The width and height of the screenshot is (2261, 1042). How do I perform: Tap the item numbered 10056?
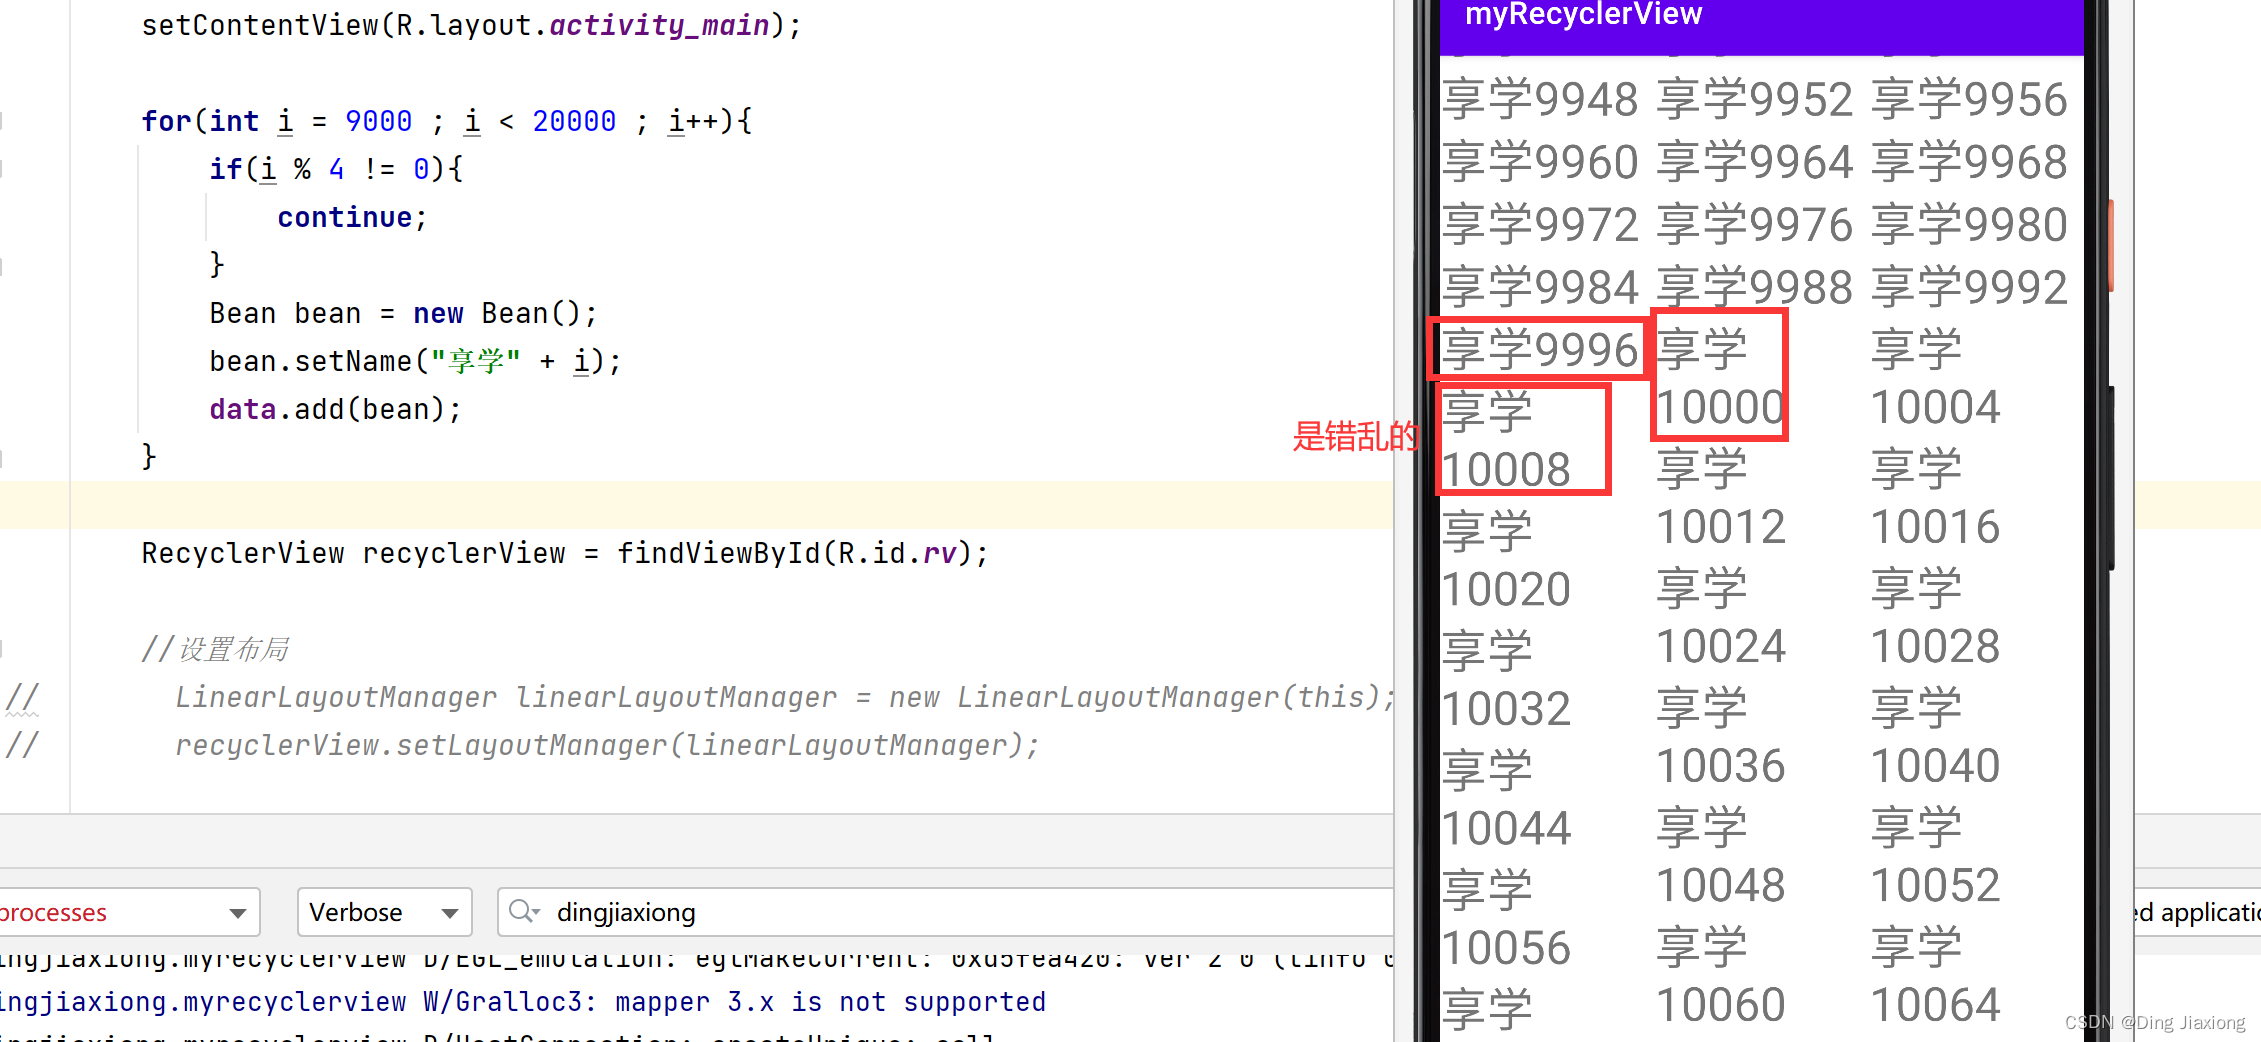[x=1506, y=919]
